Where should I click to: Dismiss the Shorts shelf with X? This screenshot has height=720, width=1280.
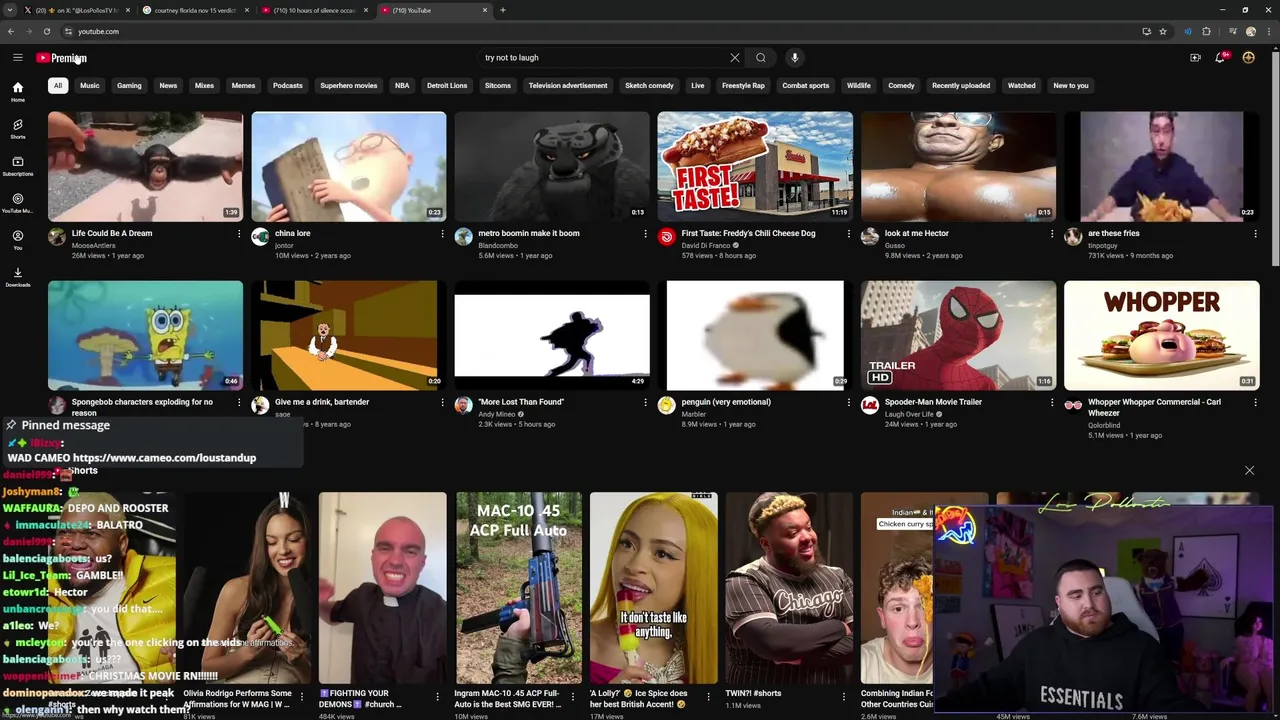point(1249,470)
